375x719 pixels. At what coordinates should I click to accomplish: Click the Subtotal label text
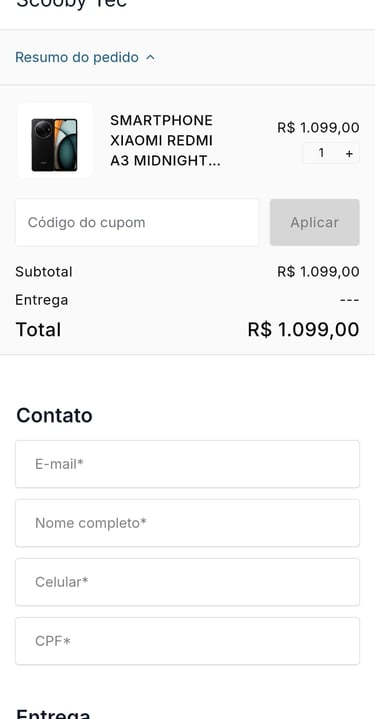tap(44, 271)
